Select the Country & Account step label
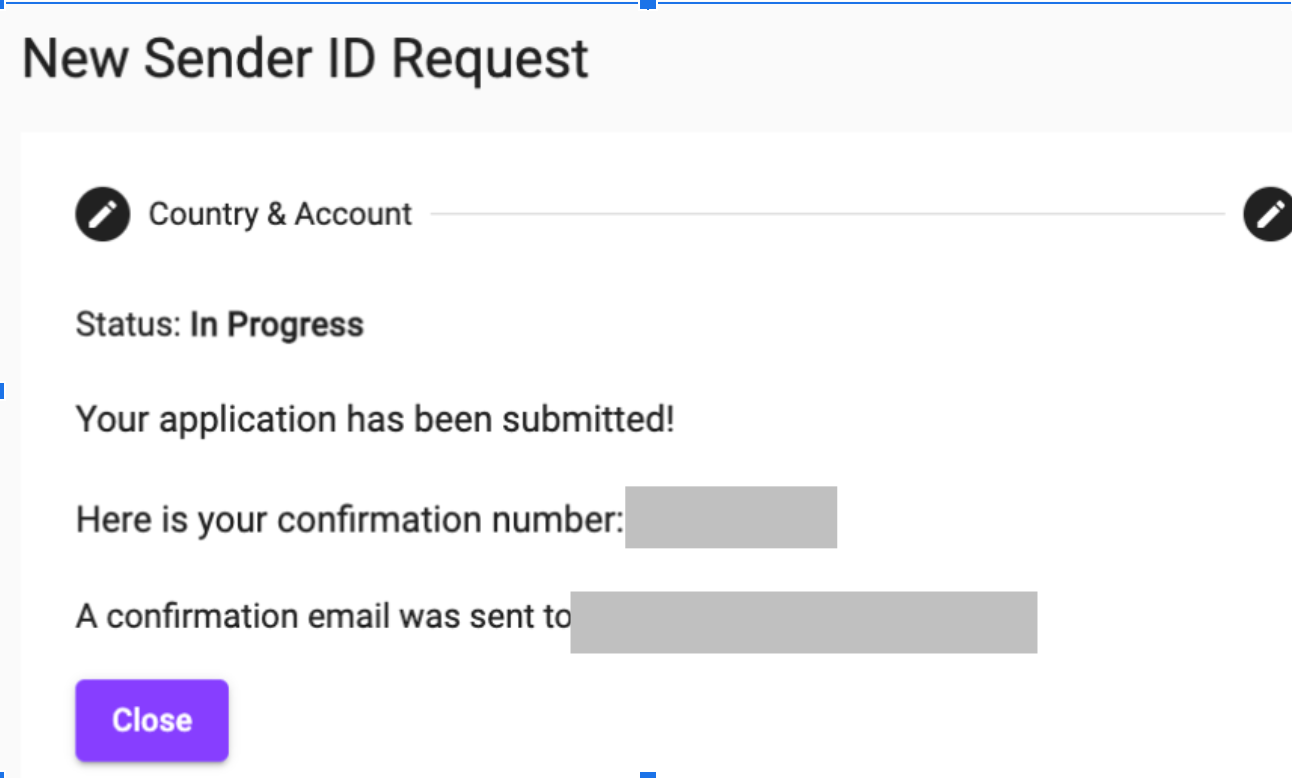1292x778 pixels. [x=280, y=214]
